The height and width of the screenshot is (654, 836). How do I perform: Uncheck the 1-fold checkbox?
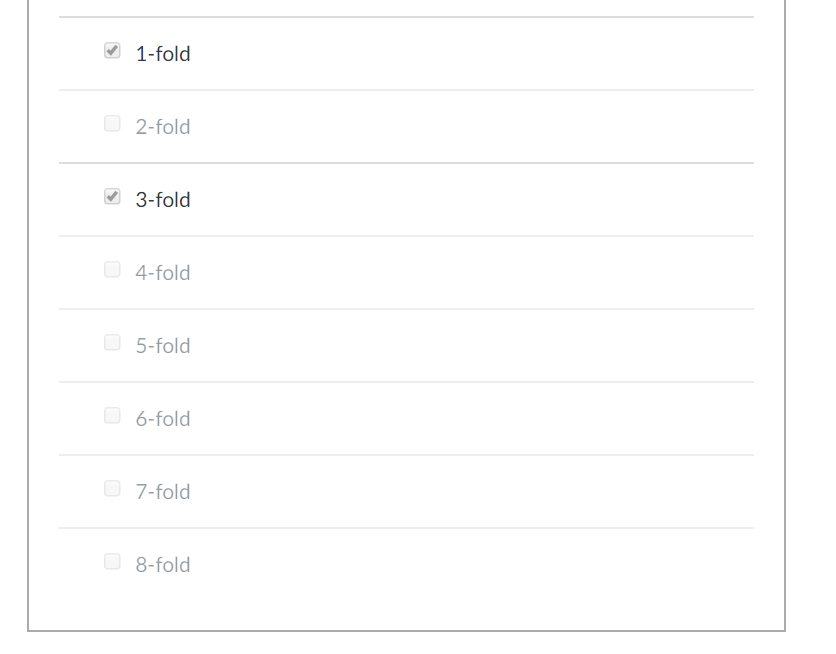(112, 51)
